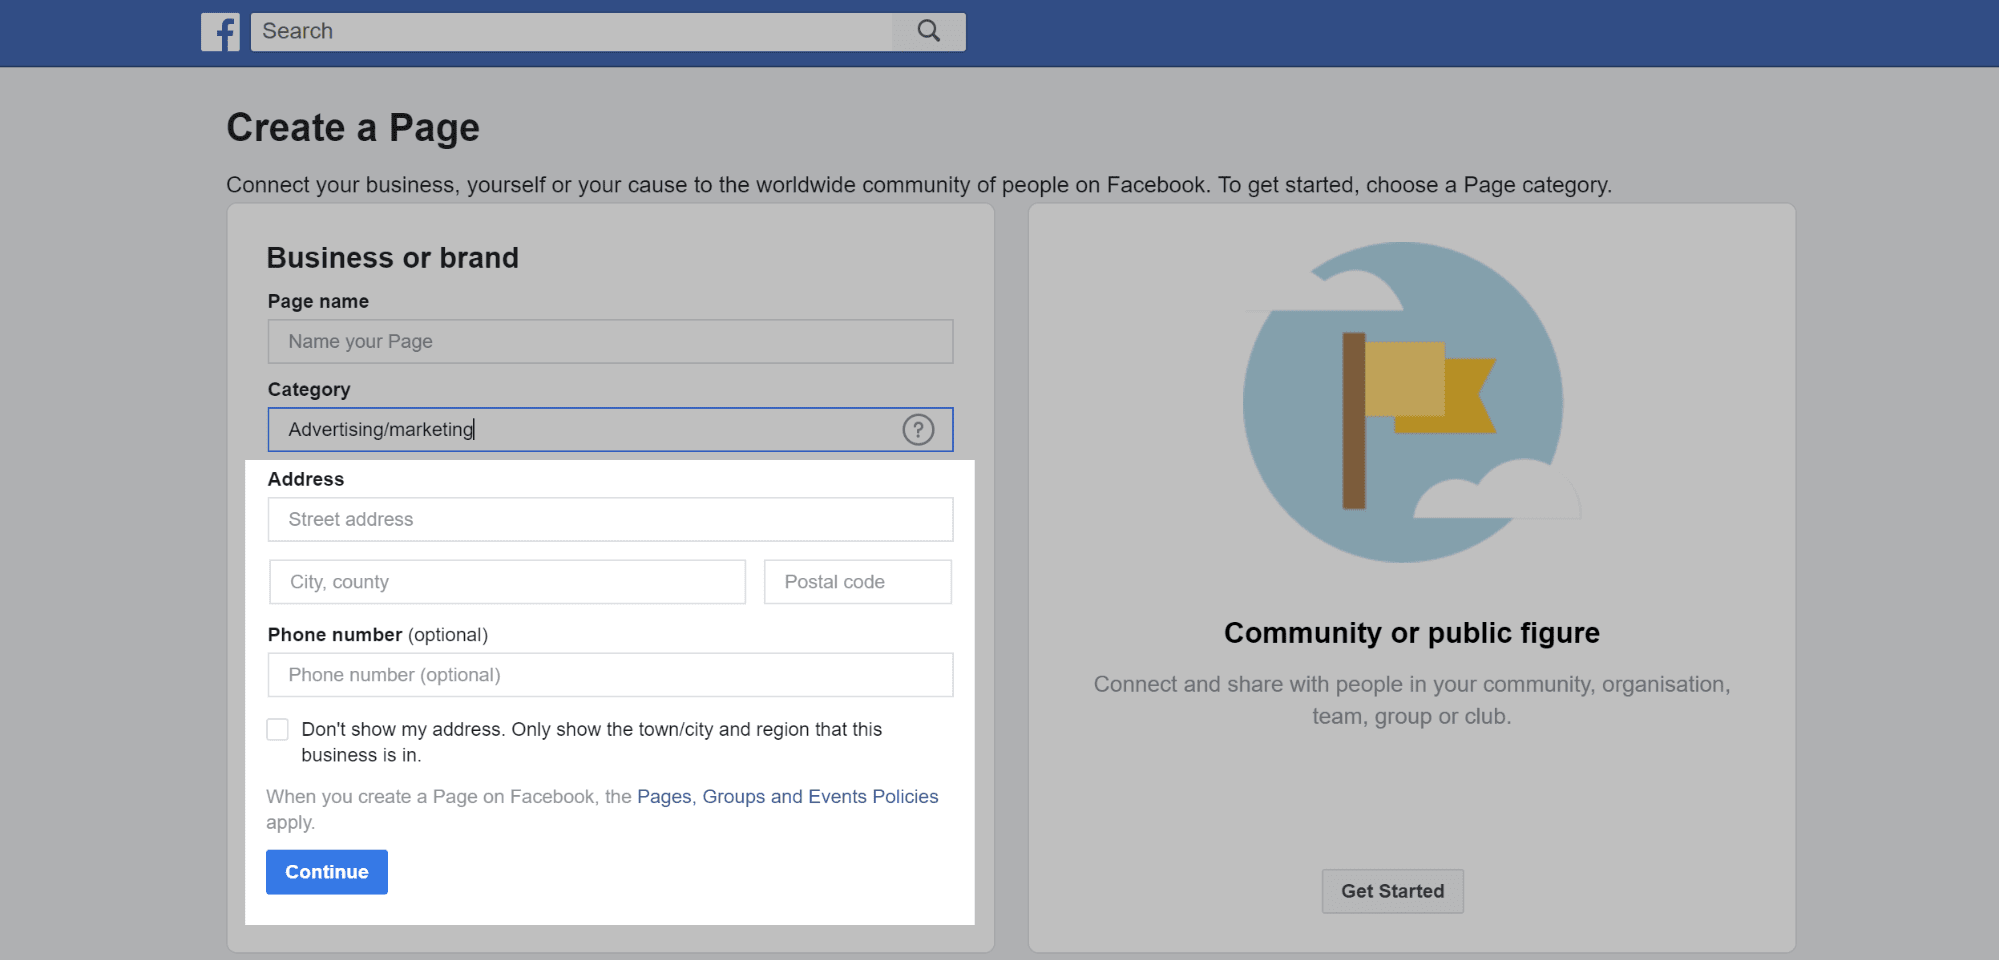Open Pages, Groups and Events Policies link
Viewport: 1999px width, 961px height.
coord(788,797)
